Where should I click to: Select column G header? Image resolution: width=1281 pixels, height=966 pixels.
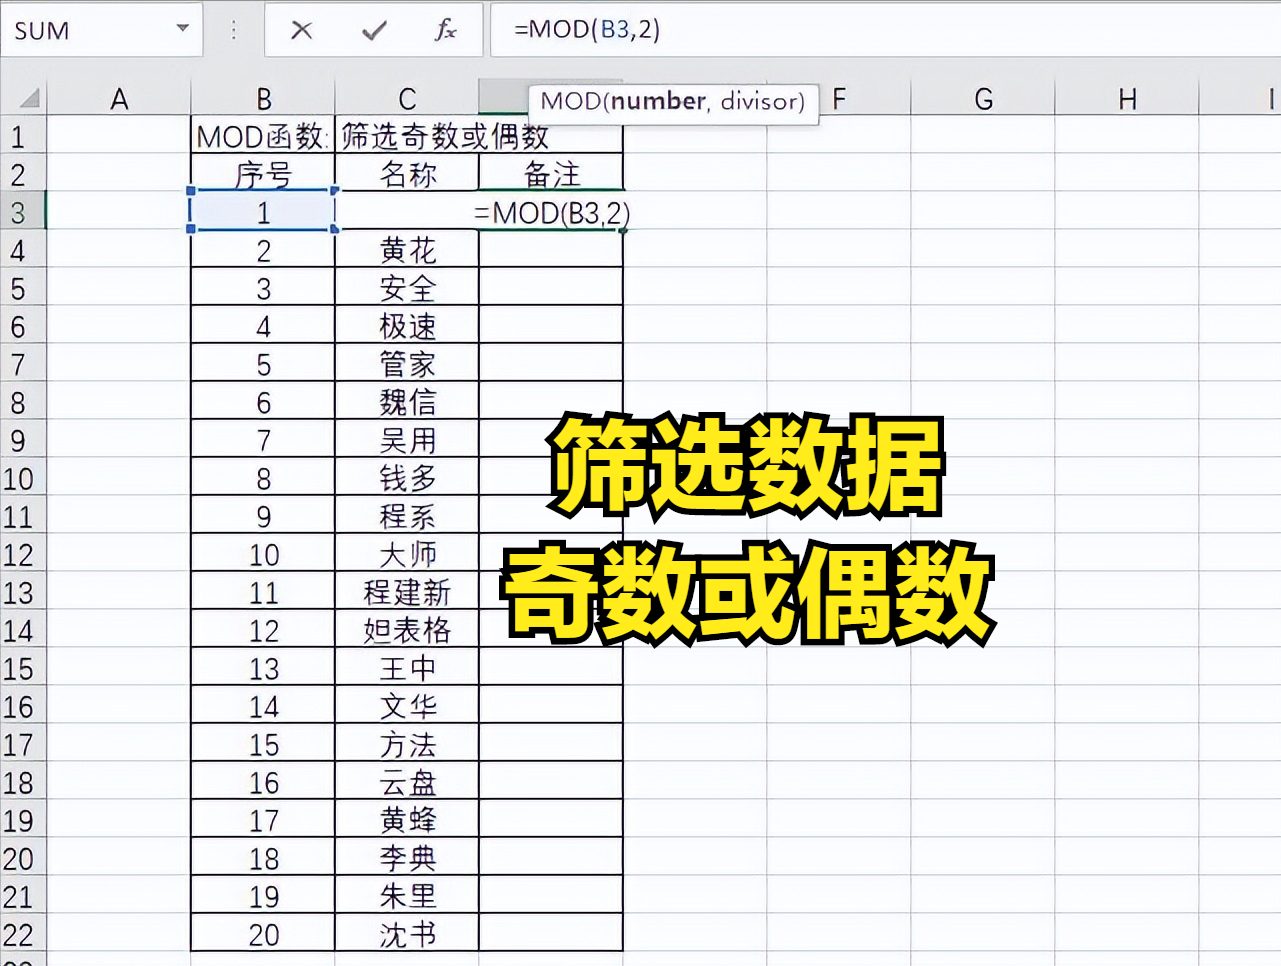coord(983,98)
